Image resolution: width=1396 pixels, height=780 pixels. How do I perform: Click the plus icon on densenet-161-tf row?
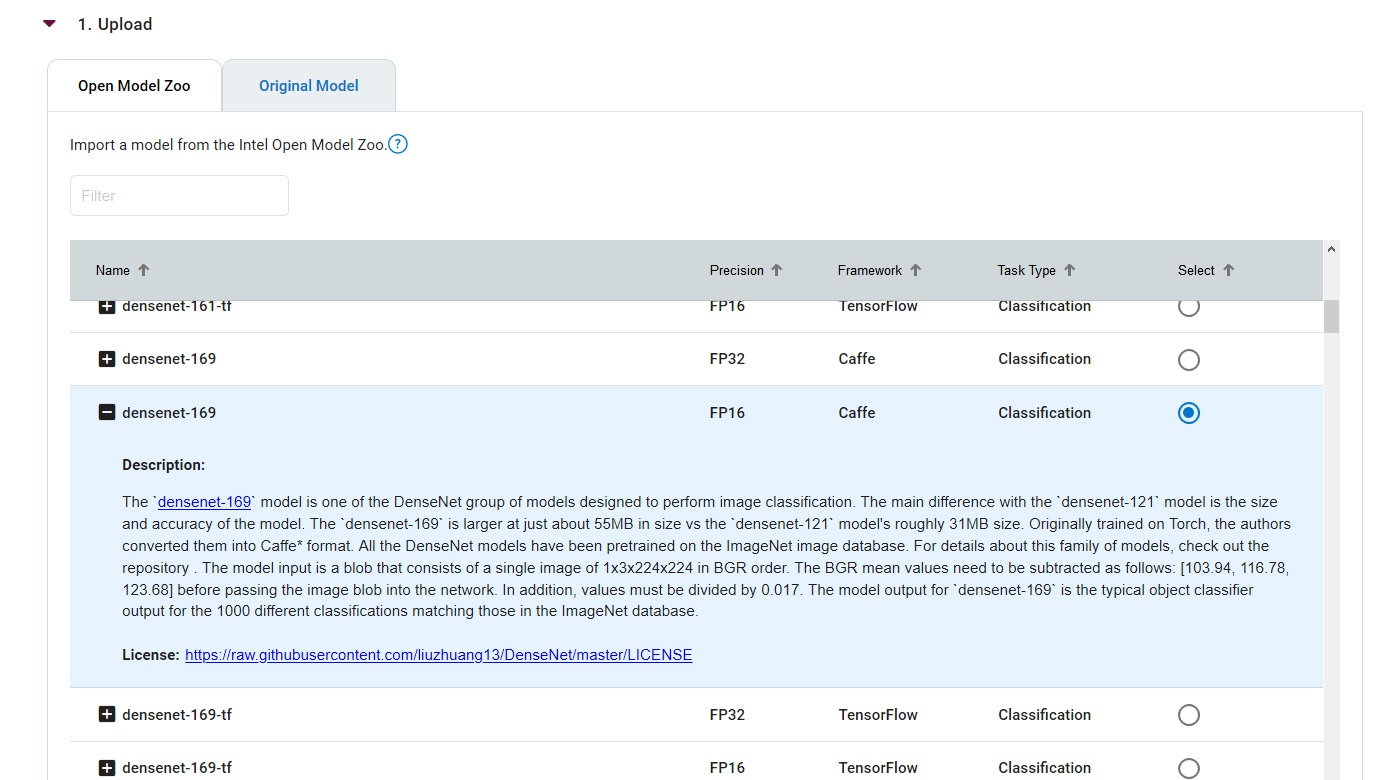(107, 306)
